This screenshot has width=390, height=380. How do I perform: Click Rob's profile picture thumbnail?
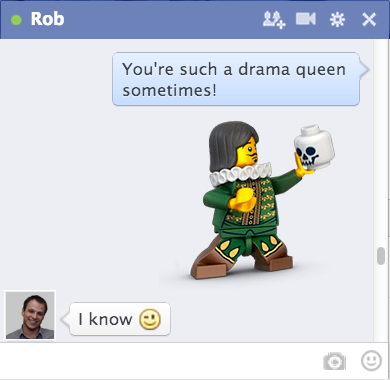click(30, 315)
